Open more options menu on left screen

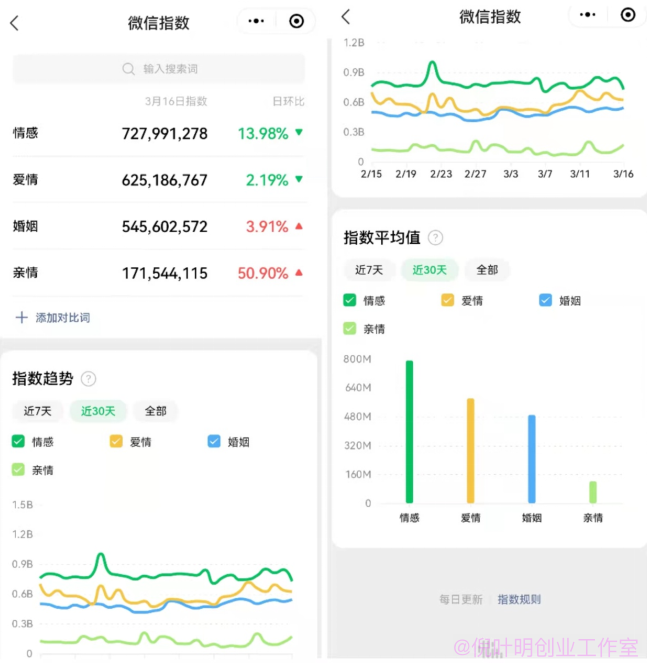[256, 21]
